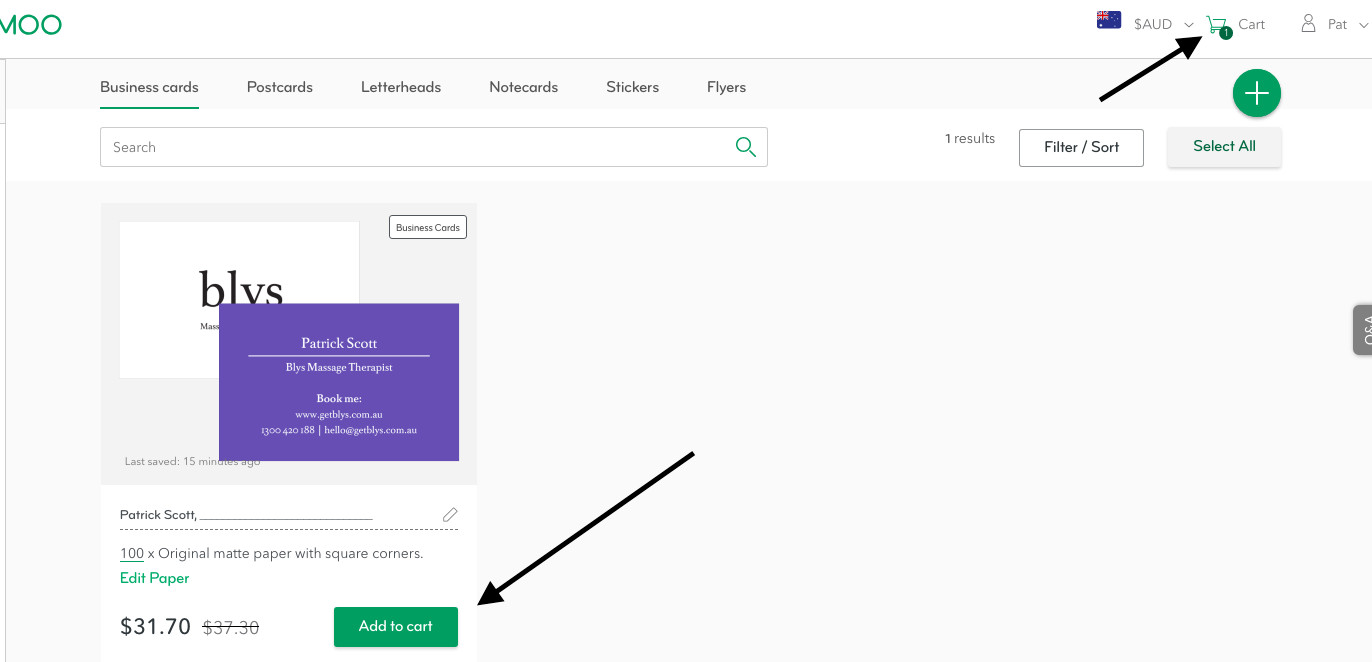This screenshot has height=662, width=1372.
Task: Click the 100 quantity link
Action: pos(132,553)
